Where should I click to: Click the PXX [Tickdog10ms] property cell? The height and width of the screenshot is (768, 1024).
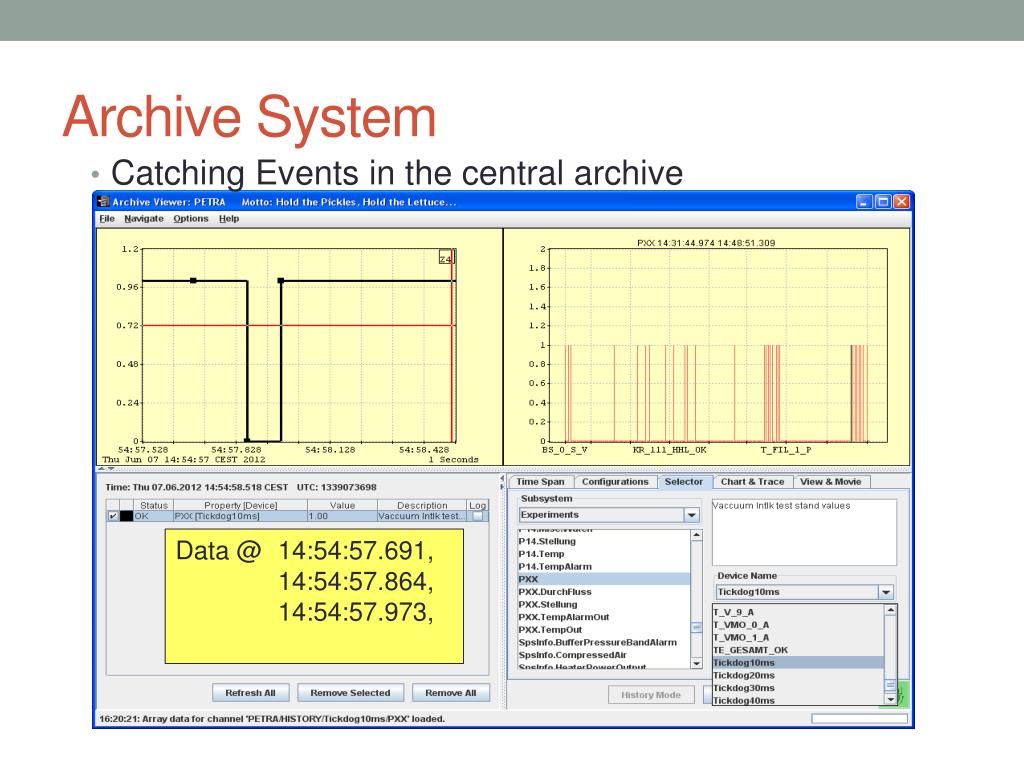click(x=240, y=516)
